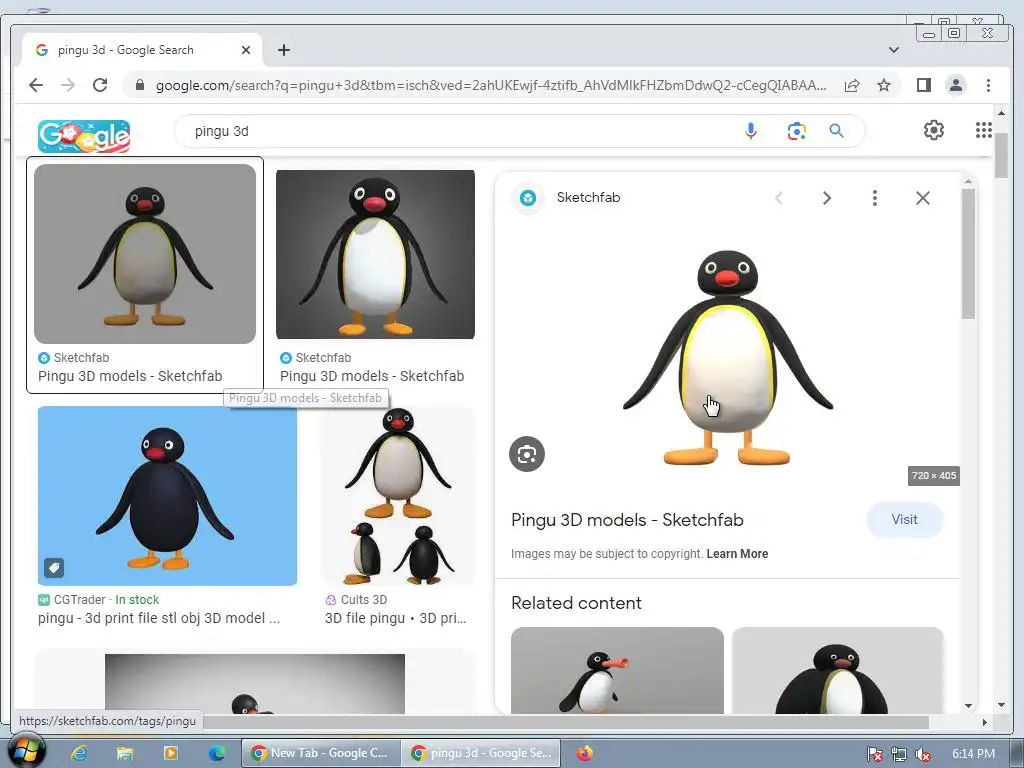Reload the Google search page
This screenshot has height=768, width=1024.
100,85
